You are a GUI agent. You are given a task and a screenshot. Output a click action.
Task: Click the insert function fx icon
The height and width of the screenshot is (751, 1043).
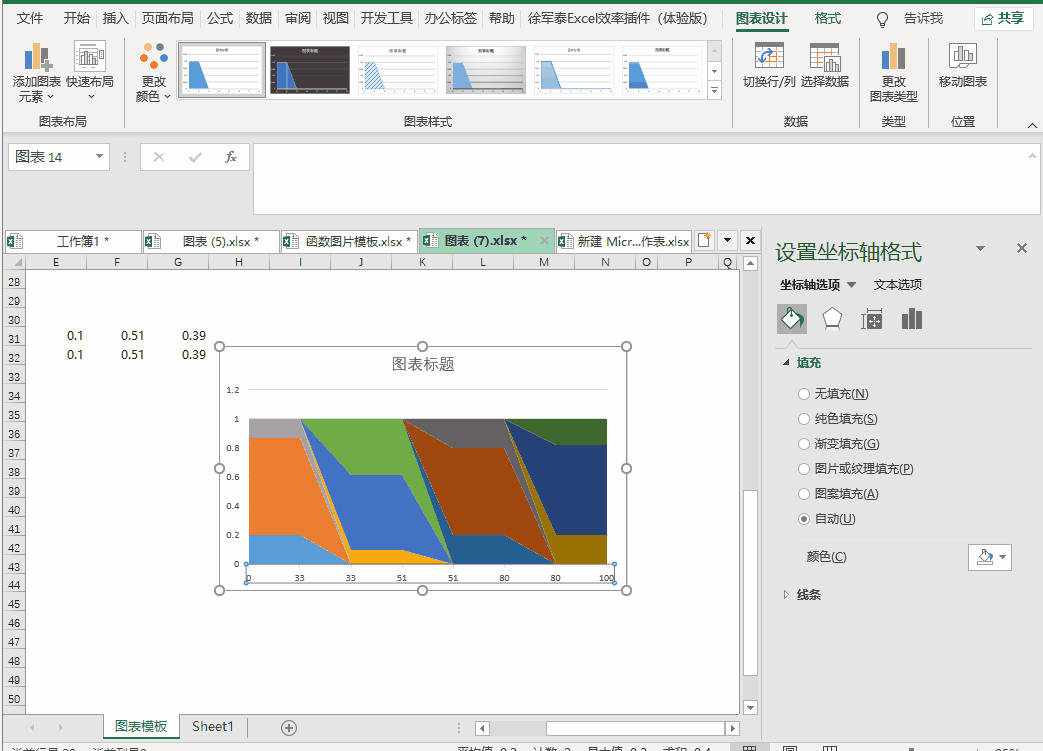[231, 157]
